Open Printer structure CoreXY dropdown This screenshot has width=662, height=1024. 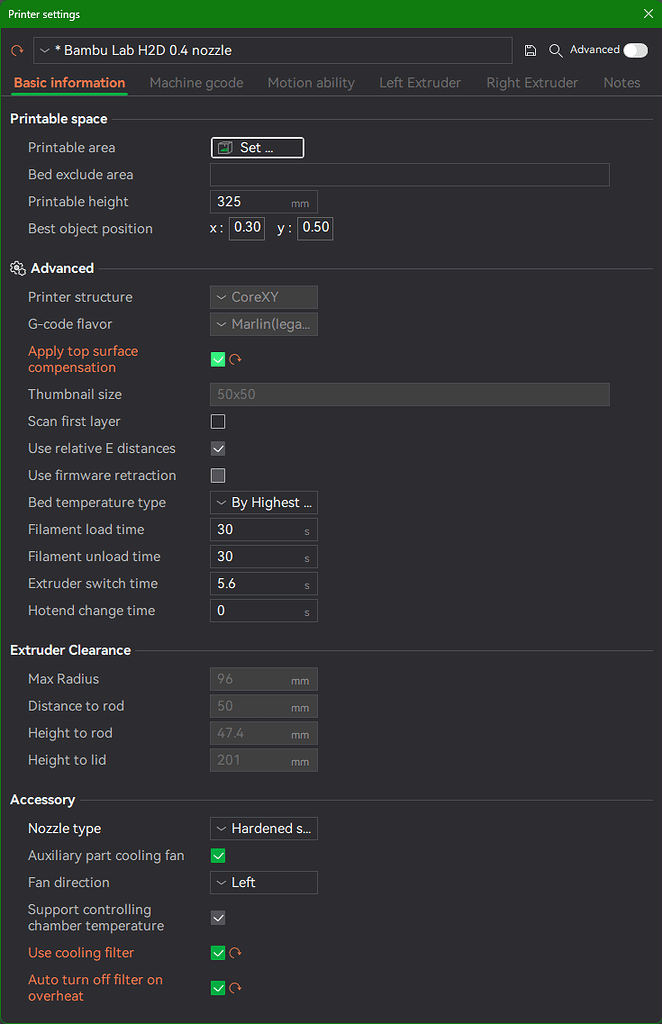(x=264, y=297)
